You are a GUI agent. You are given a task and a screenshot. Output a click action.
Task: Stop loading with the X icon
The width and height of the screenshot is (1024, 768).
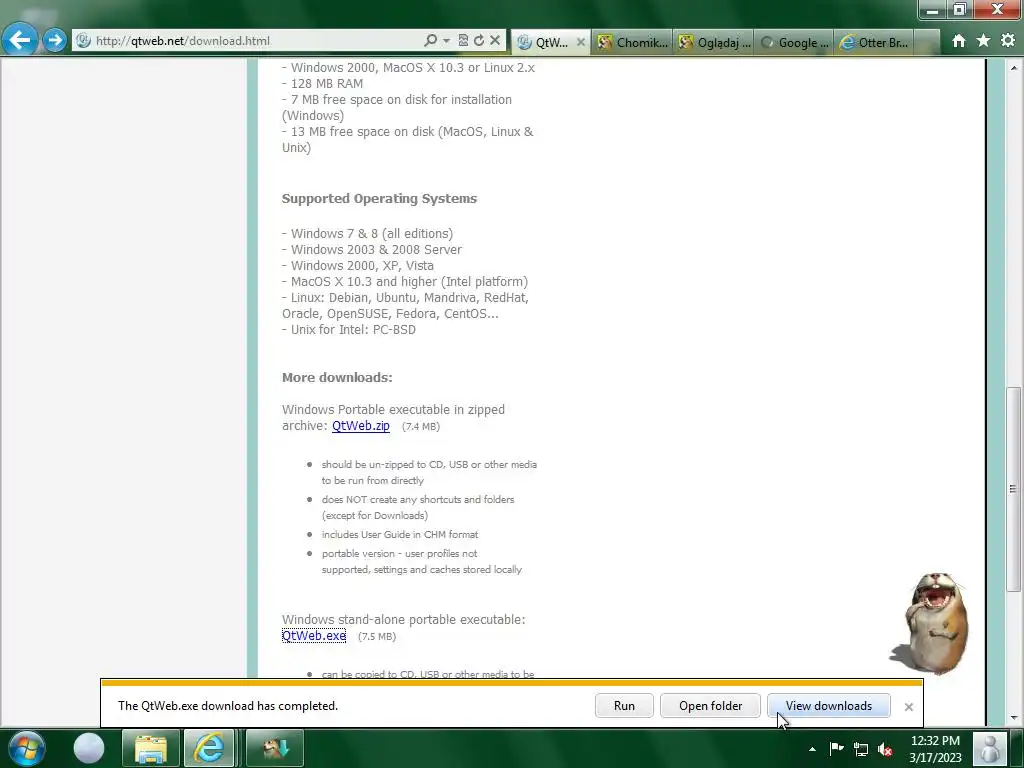click(x=495, y=40)
